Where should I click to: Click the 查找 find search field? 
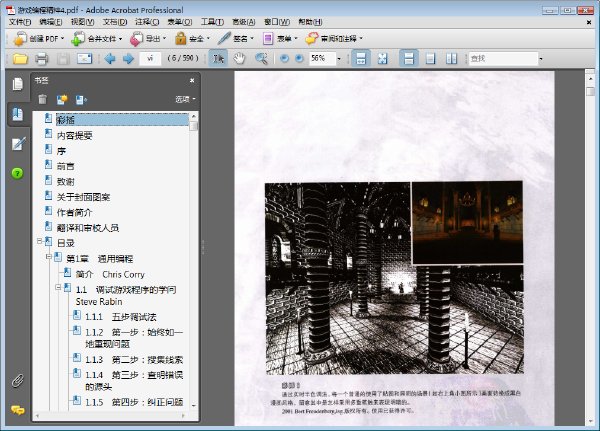[503, 58]
